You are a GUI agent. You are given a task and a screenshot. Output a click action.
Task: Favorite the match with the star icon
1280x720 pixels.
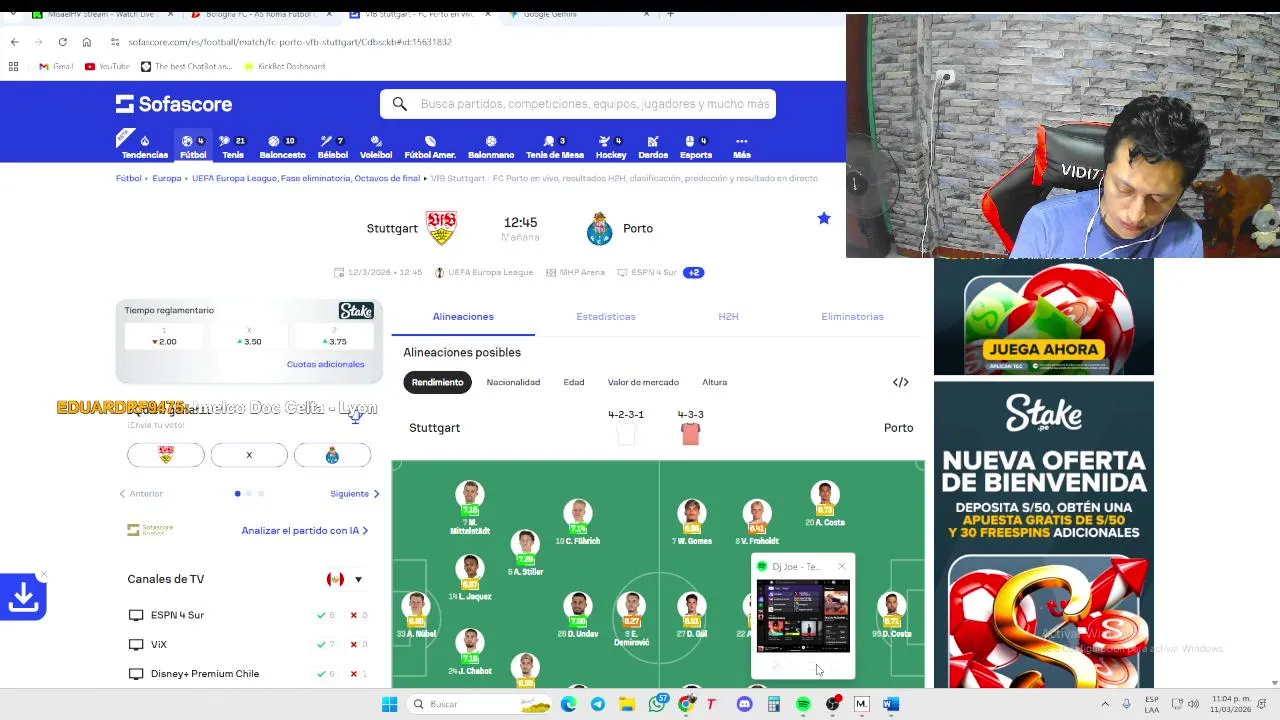tap(824, 218)
